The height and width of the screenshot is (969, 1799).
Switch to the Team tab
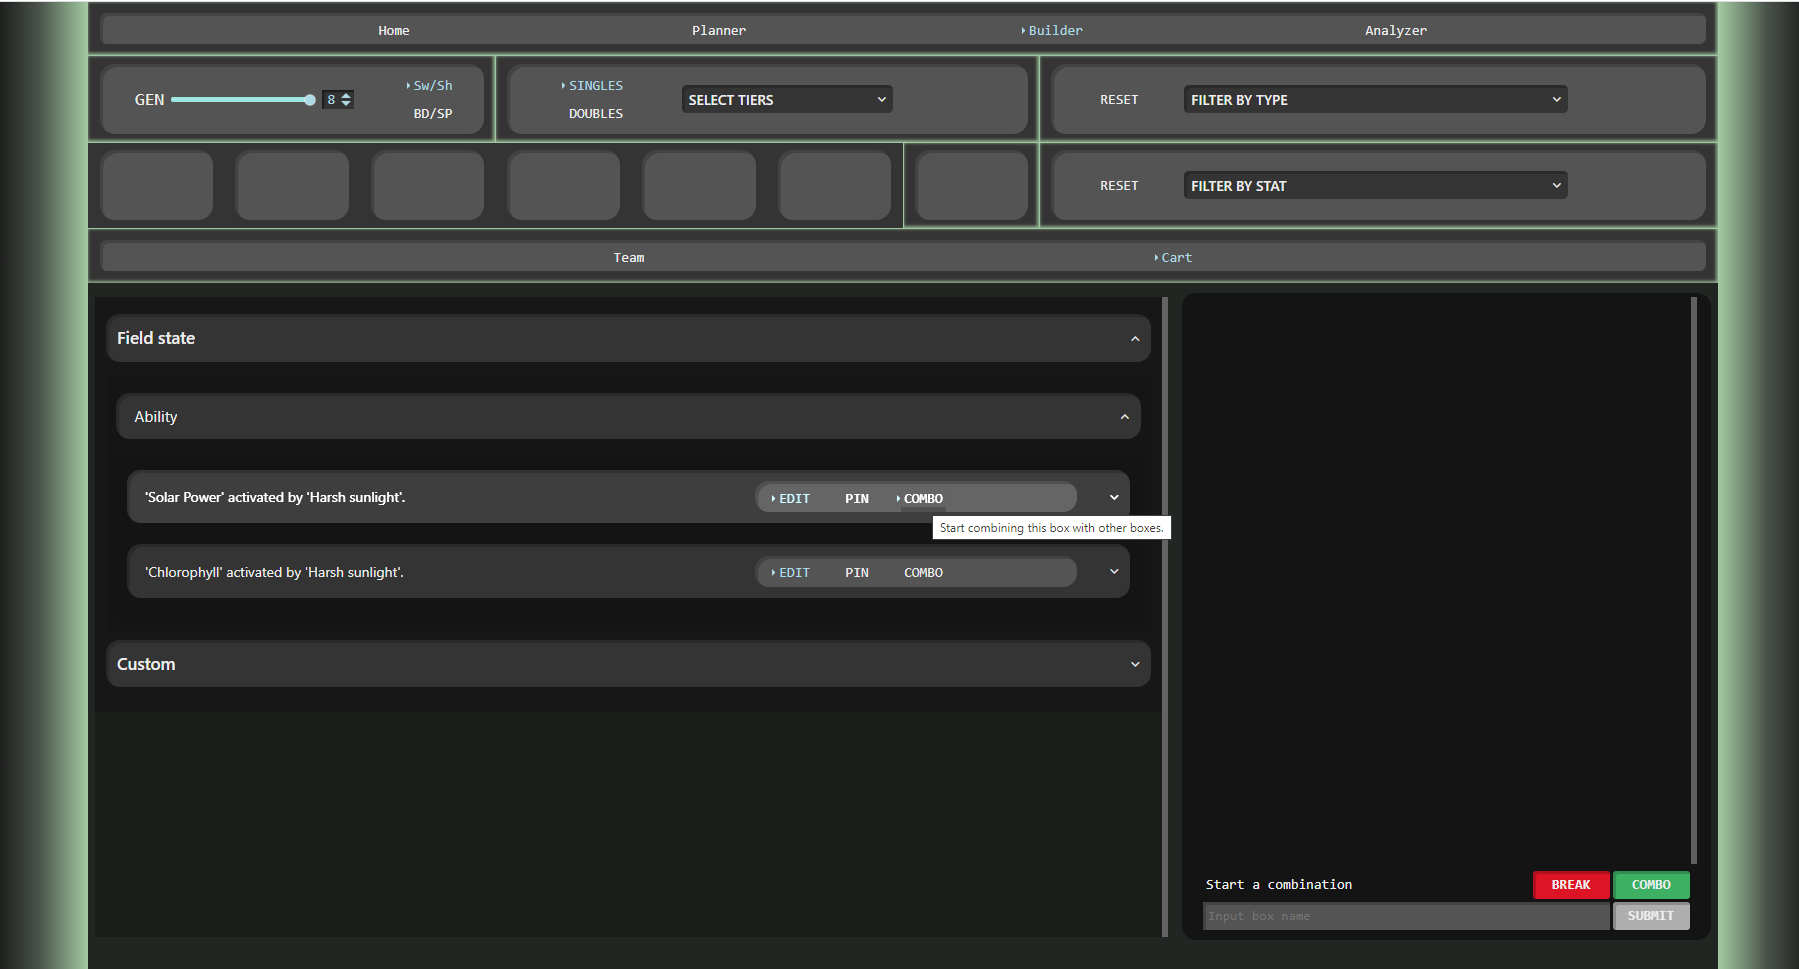(628, 258)
